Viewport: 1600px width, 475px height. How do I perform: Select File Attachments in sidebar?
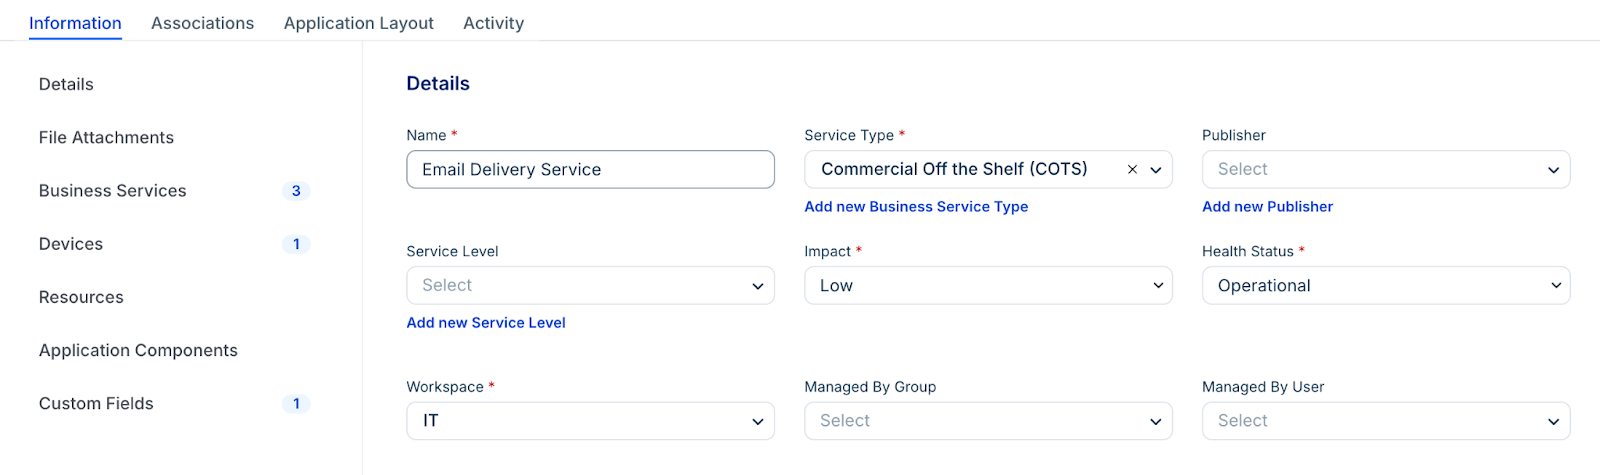coord(106,138)
